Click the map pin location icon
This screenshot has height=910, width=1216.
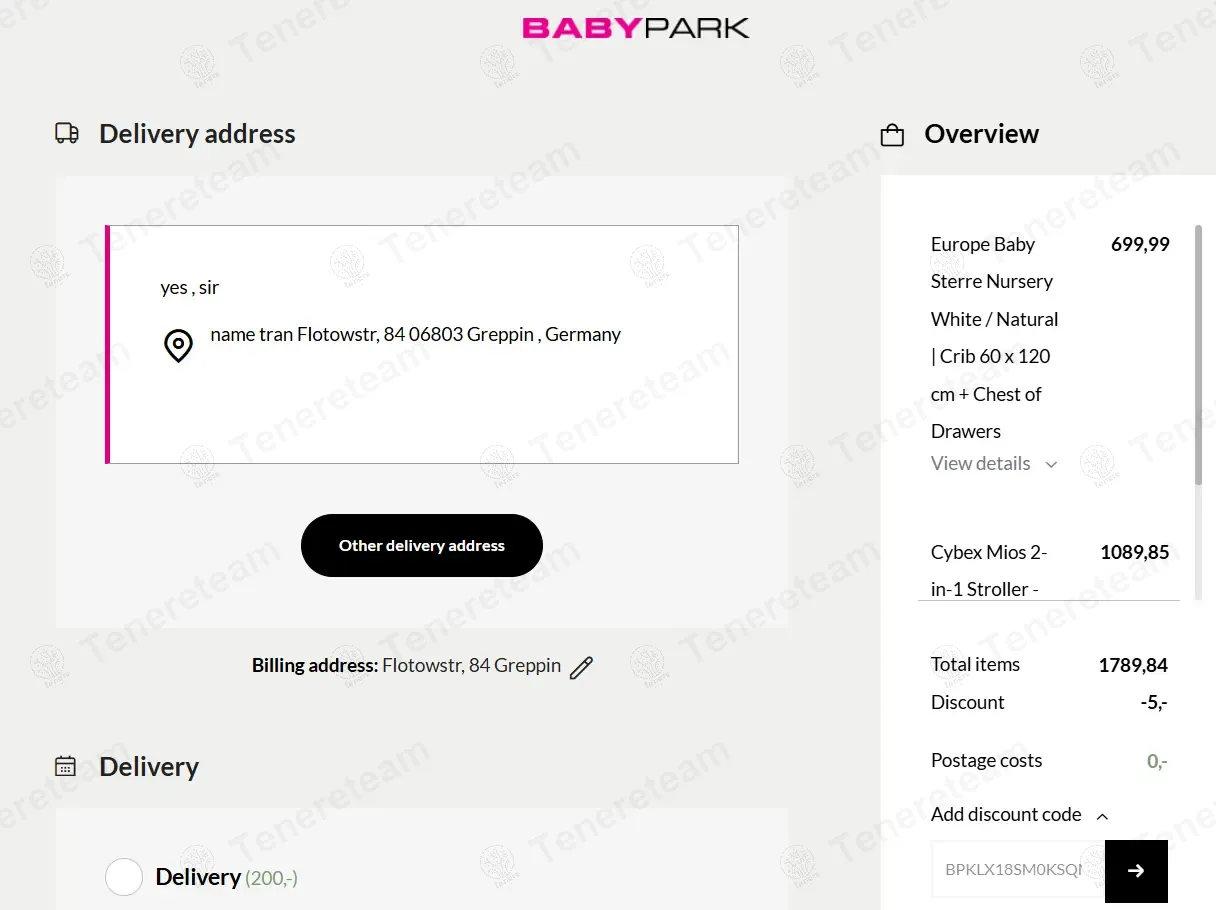(178, 346)
